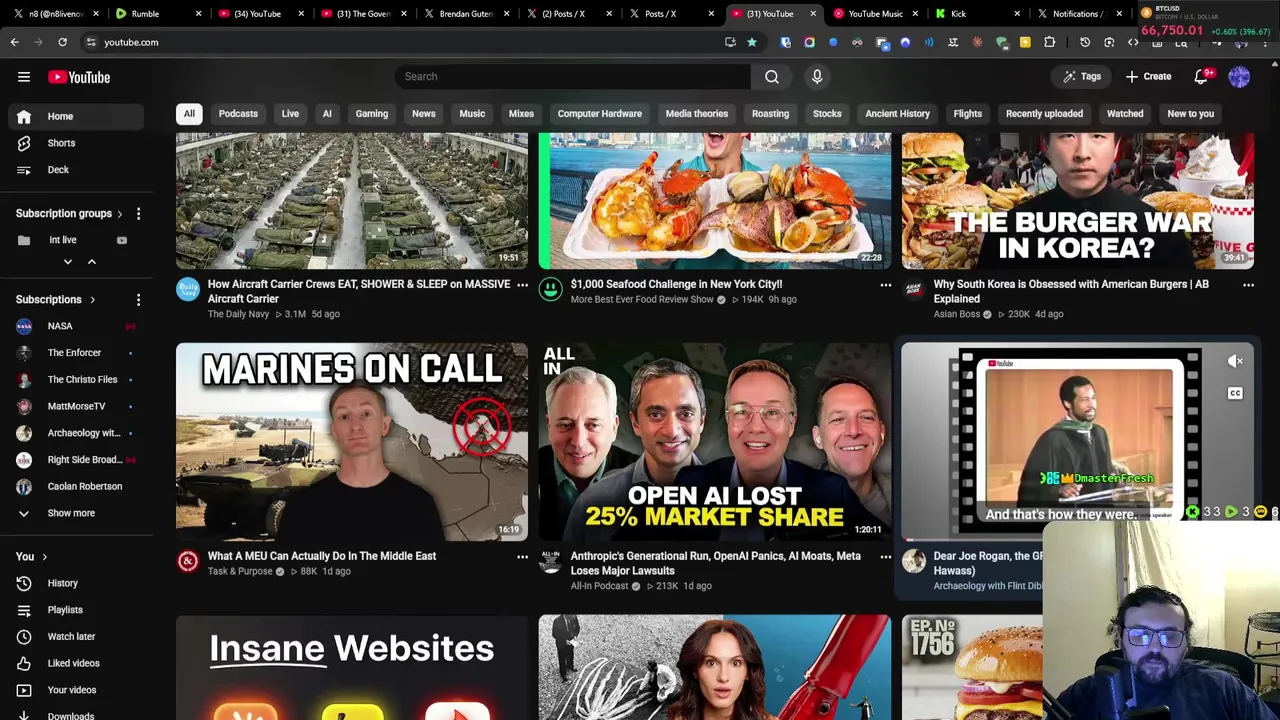This screenshot has height=720, width=1280.
Task: Select the Gaming filter chip
Action: click(x=371, y=114)
